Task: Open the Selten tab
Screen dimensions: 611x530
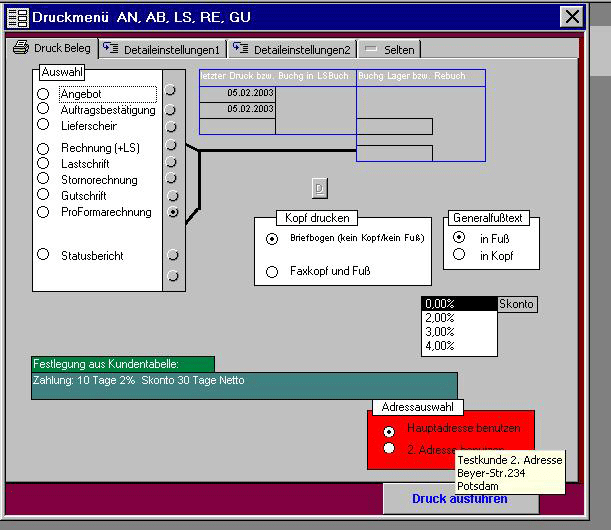Action: coord(390,49)
